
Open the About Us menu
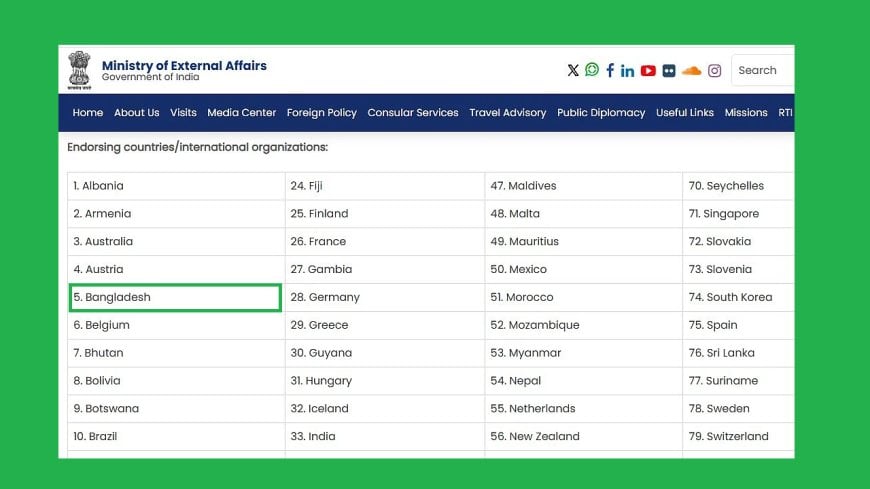coord(136,113)
